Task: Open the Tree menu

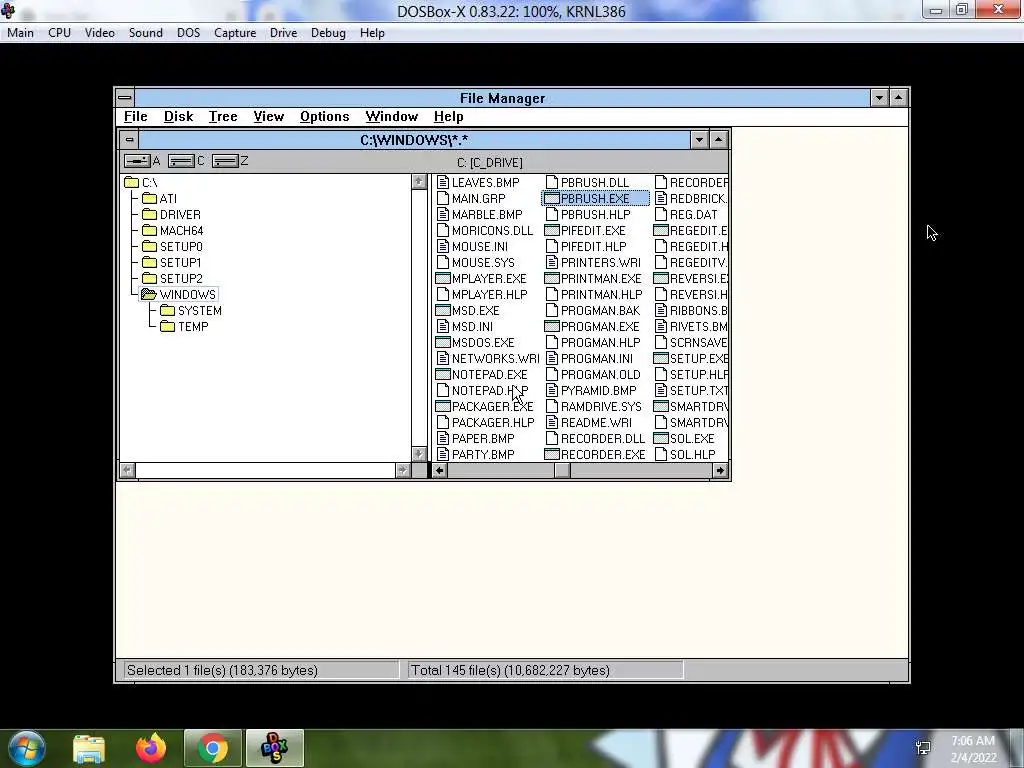Action: pos(223,116)
